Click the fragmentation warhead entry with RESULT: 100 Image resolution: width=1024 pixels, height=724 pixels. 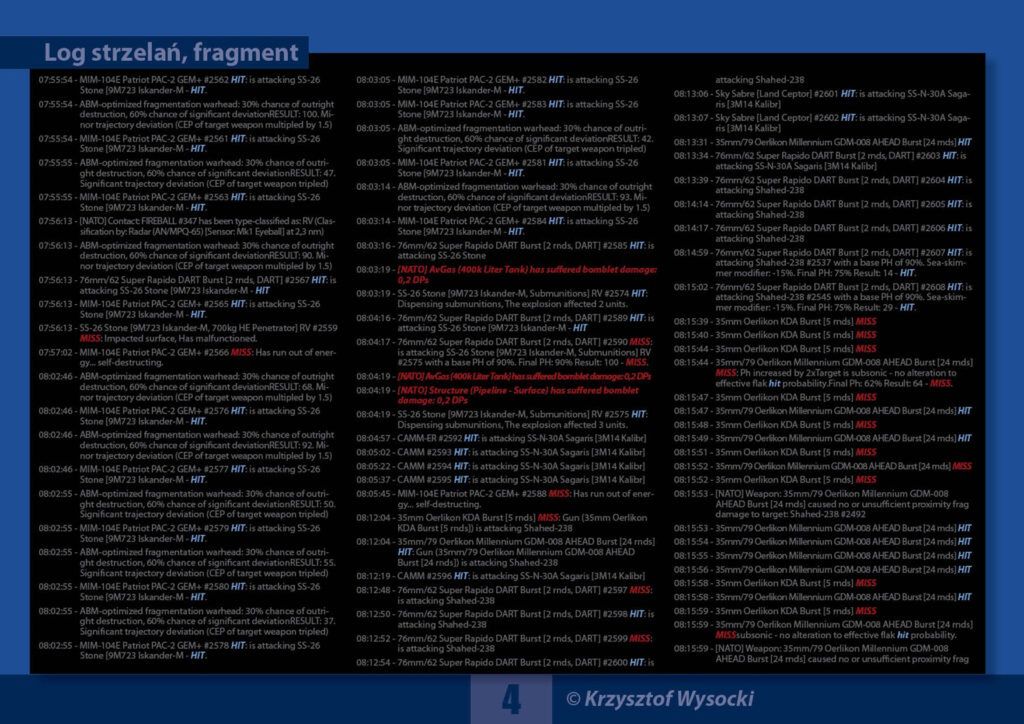[188, 114]
